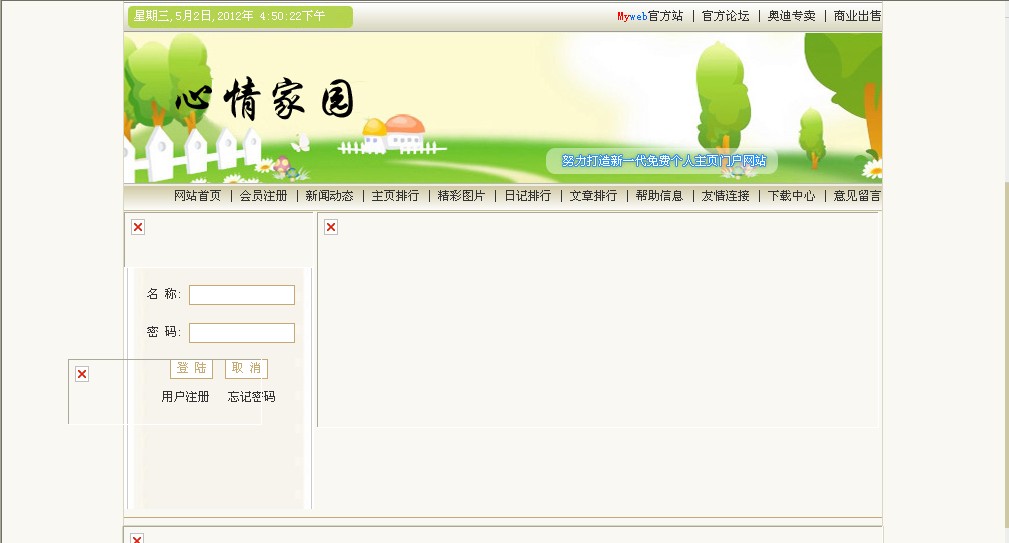Image resolution: width=1009 pixels, height=543 pixels.
Task: Open 文章排行 navigation item
Action: (593, 196)
